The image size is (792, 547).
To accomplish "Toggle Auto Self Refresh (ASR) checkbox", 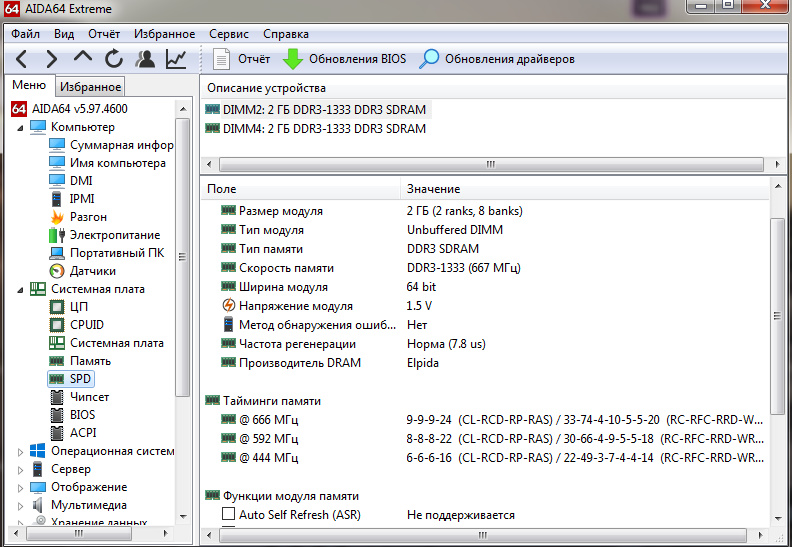I will 228,514.
